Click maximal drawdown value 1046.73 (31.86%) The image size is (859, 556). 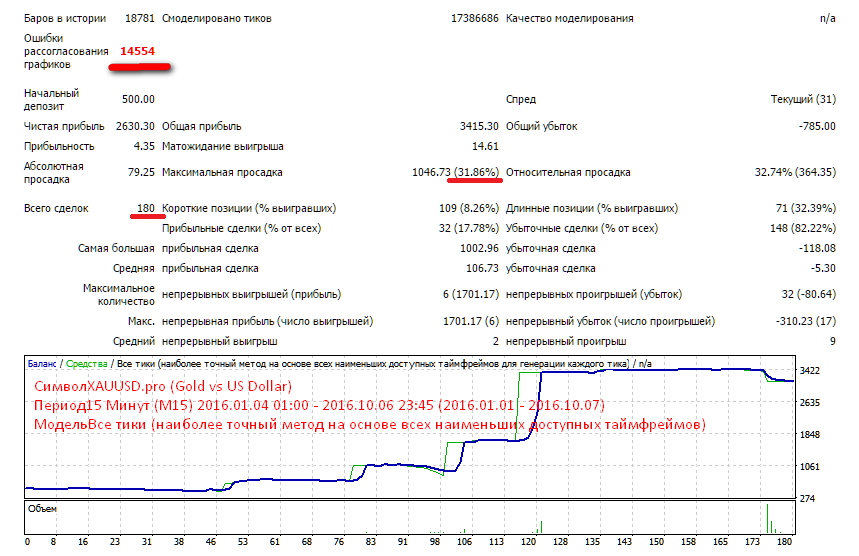coord(455,172)
